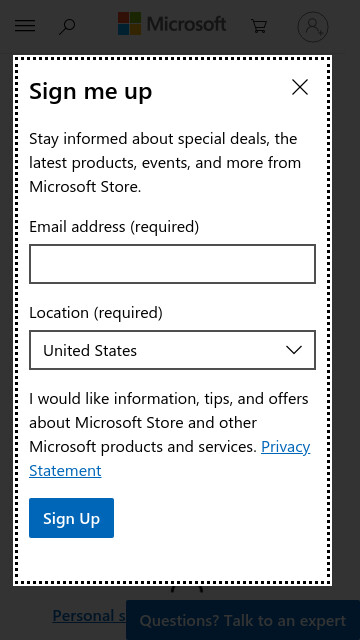Click the Questions? Talk to an expert button

click(243, 620)
